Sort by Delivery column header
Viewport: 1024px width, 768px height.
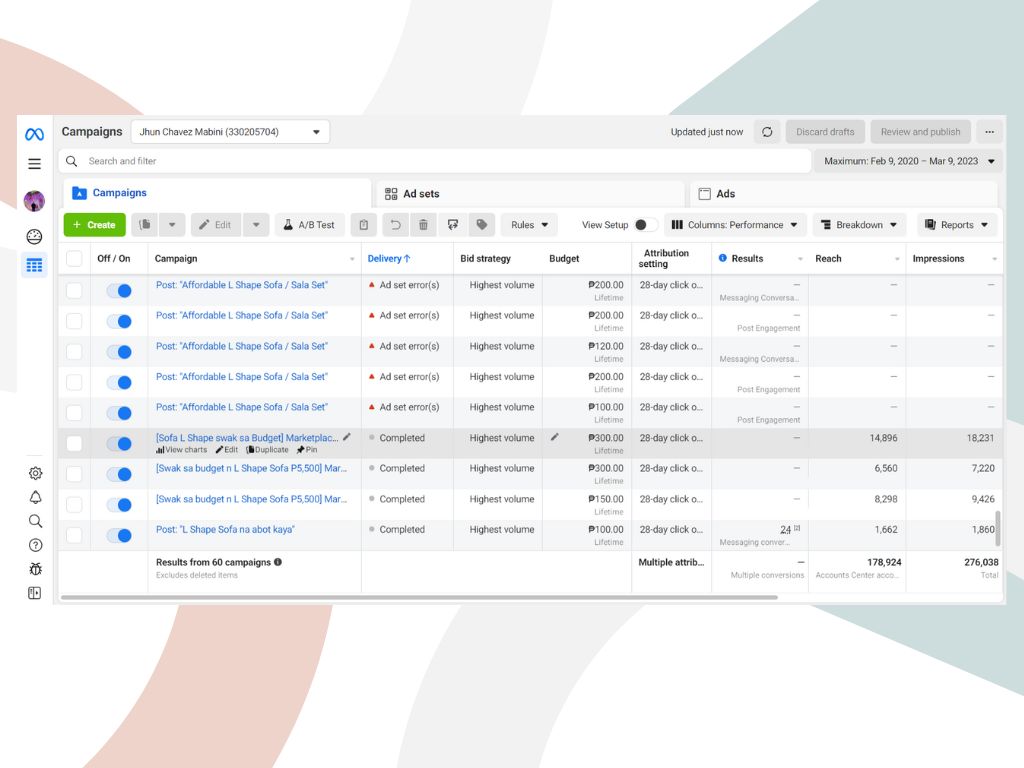coord(389,259)
